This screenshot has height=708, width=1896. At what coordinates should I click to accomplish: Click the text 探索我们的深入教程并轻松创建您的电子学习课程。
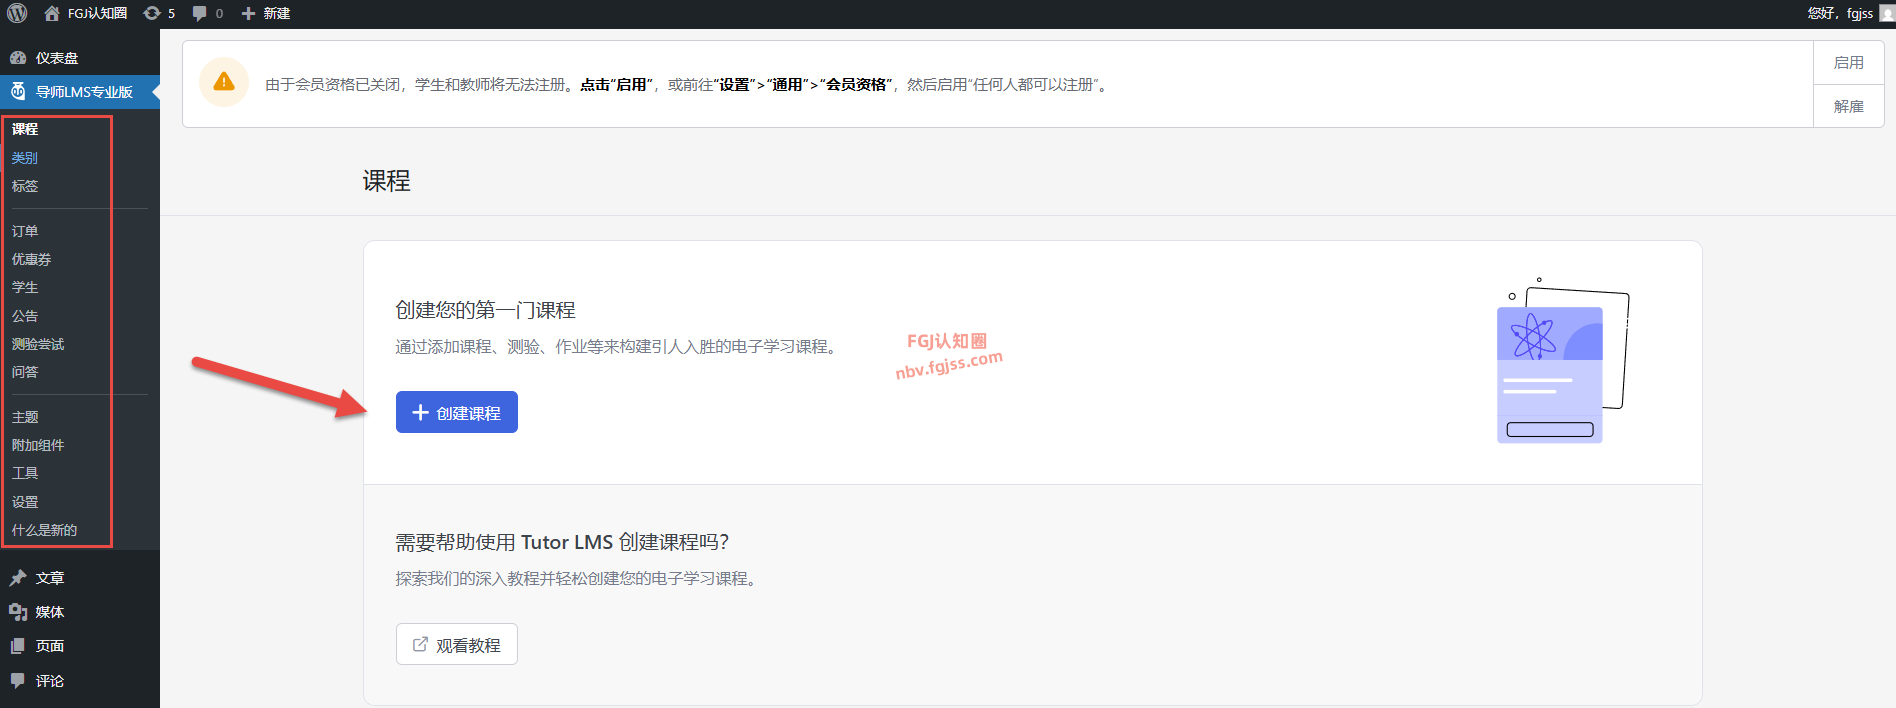[x=579, y=579]
